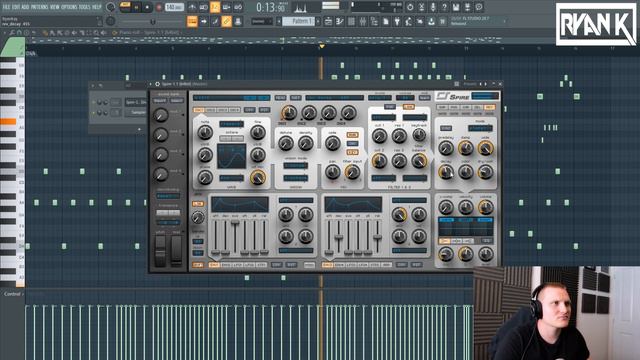Click the plug-shaped plugin picker icon
640x360 pixels.
pyautogui.click(x=397, y=21)
